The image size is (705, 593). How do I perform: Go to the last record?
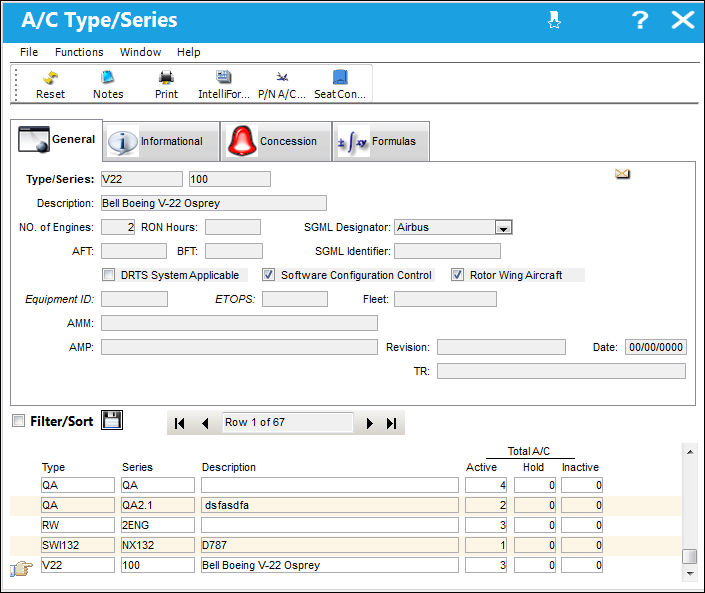[392, 423]
